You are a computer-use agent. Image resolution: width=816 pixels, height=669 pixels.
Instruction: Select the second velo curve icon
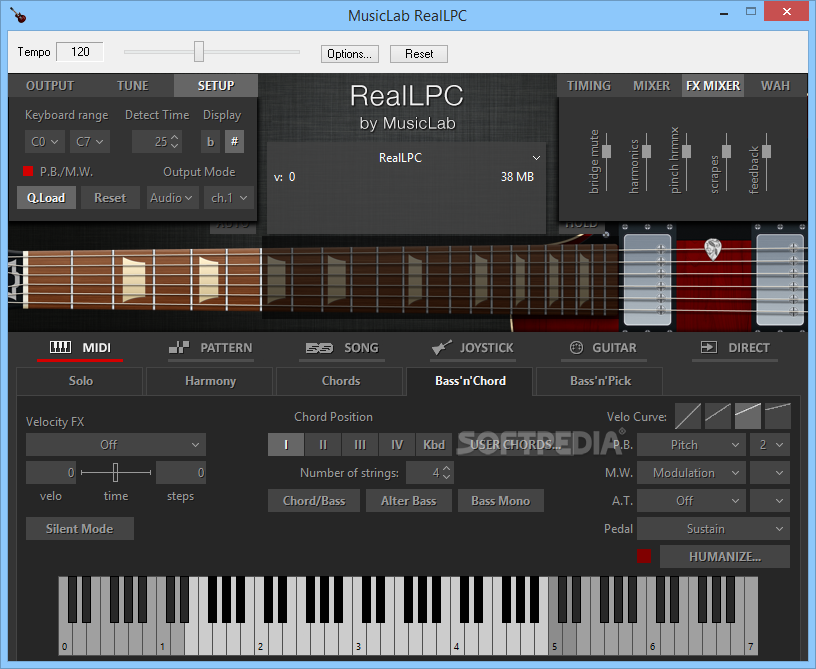click(x=718, y=416)
